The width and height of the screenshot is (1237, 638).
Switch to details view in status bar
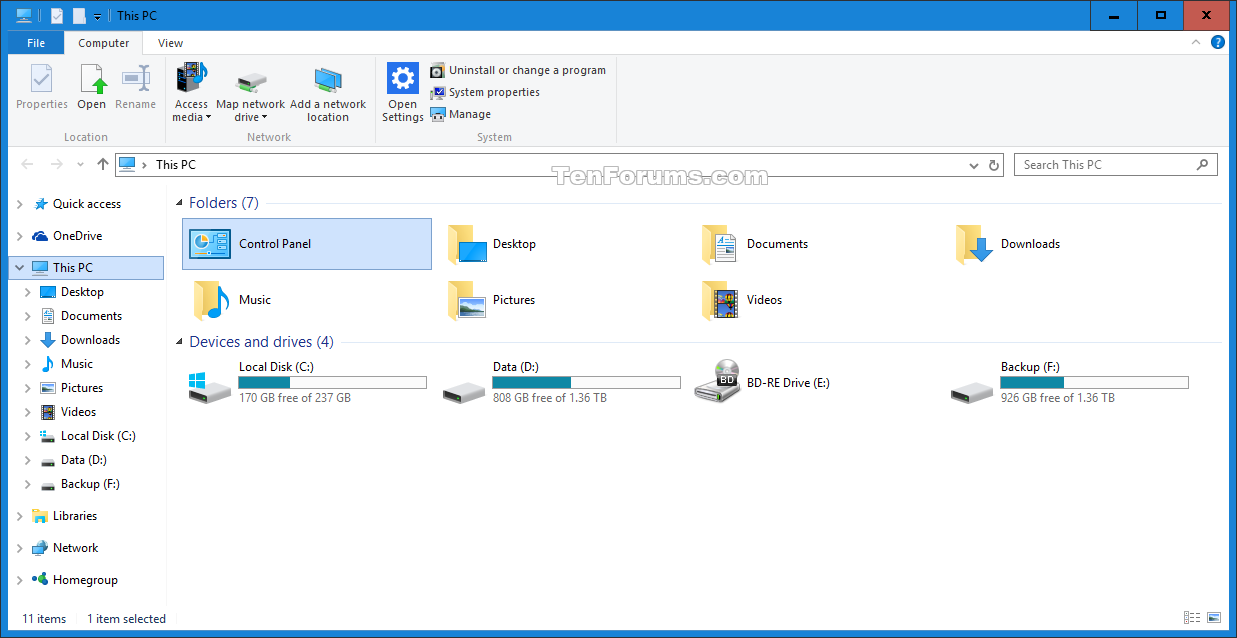coord(1191,618)
